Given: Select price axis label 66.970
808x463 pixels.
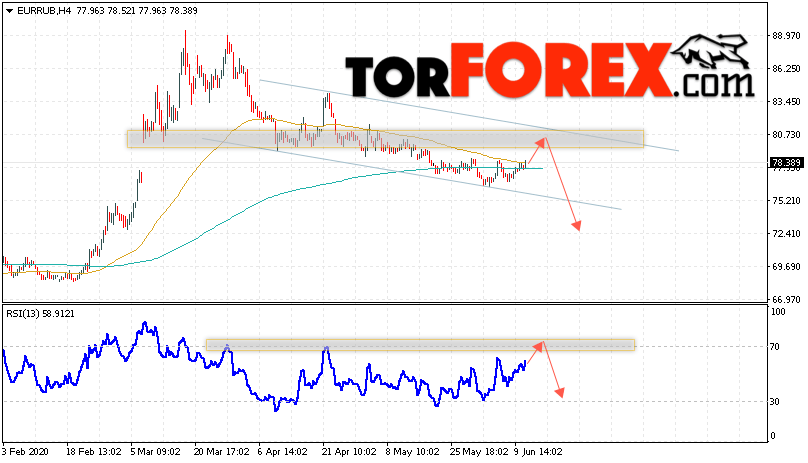Looking at the screenshot, I should (786, 300).
